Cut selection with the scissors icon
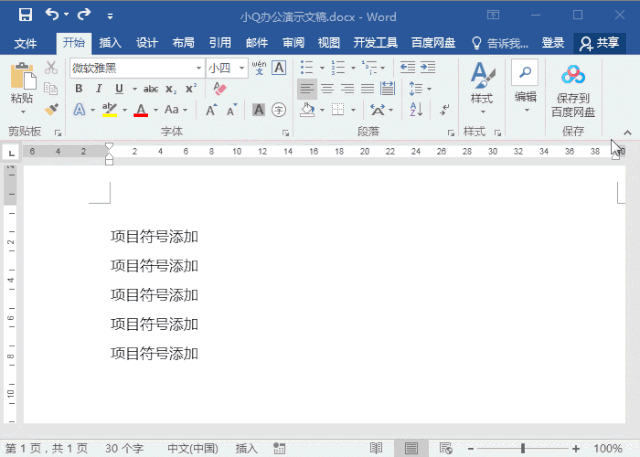Screen dimensions: 640x457 click(51, 68)
